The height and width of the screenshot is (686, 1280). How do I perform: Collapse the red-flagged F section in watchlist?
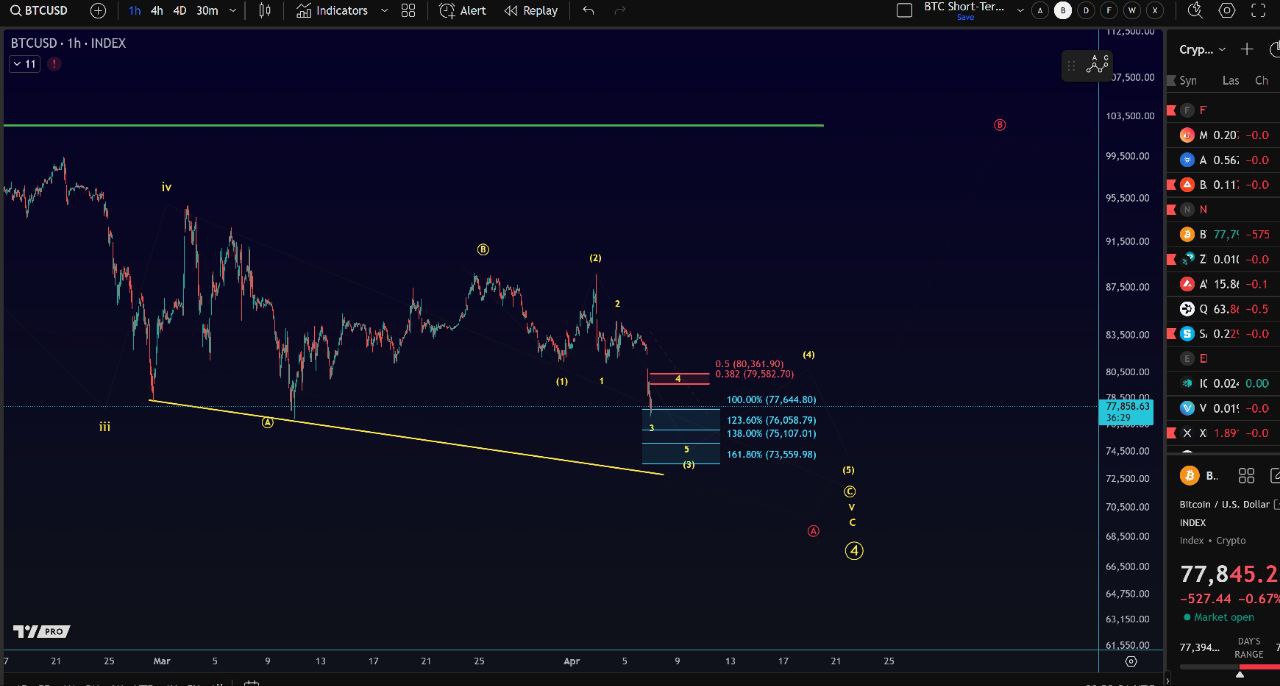pos(1224,110)
